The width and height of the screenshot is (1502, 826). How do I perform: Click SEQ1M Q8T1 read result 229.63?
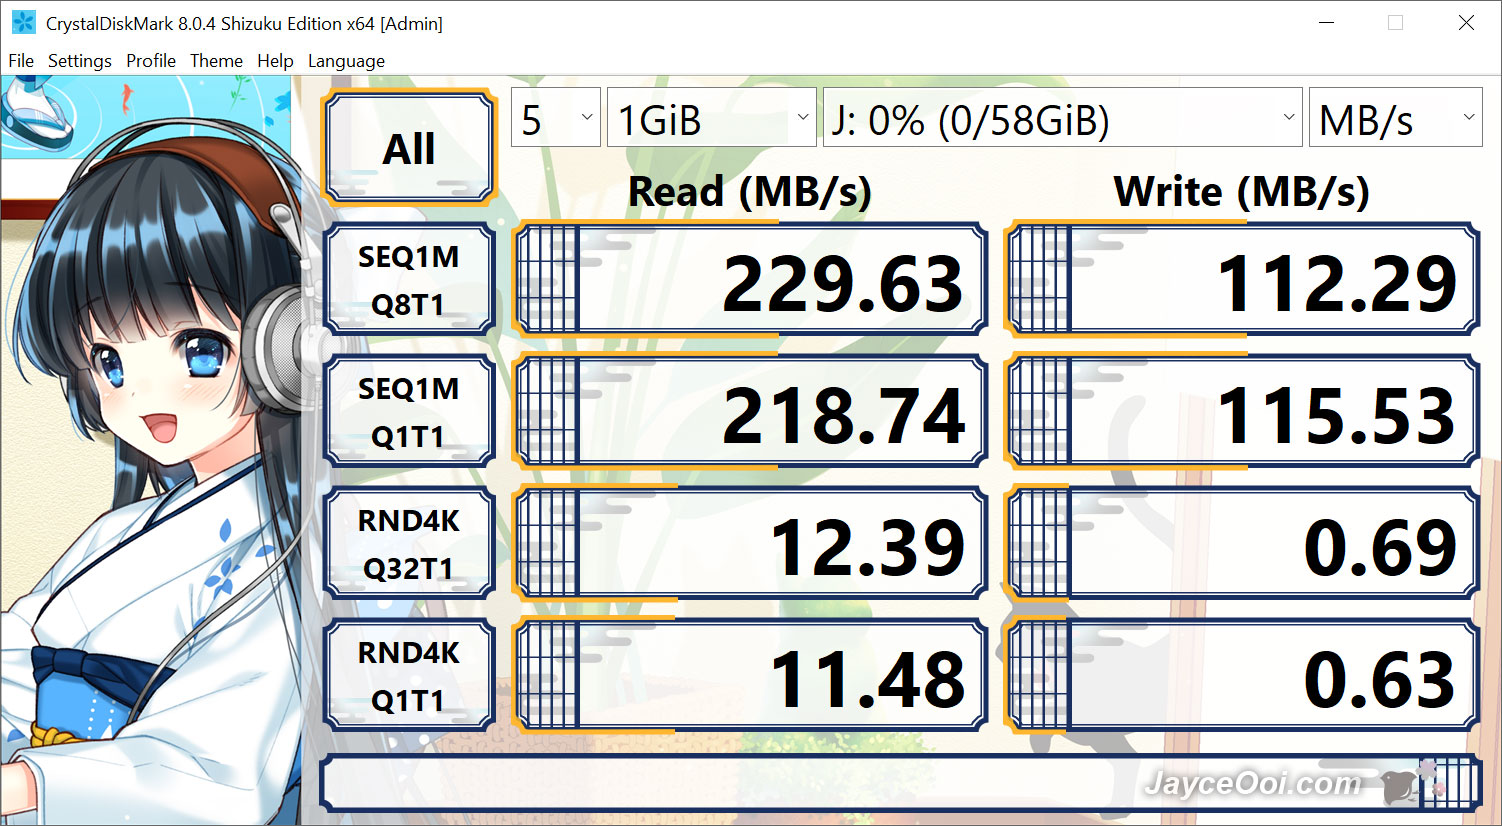point(750,280)
